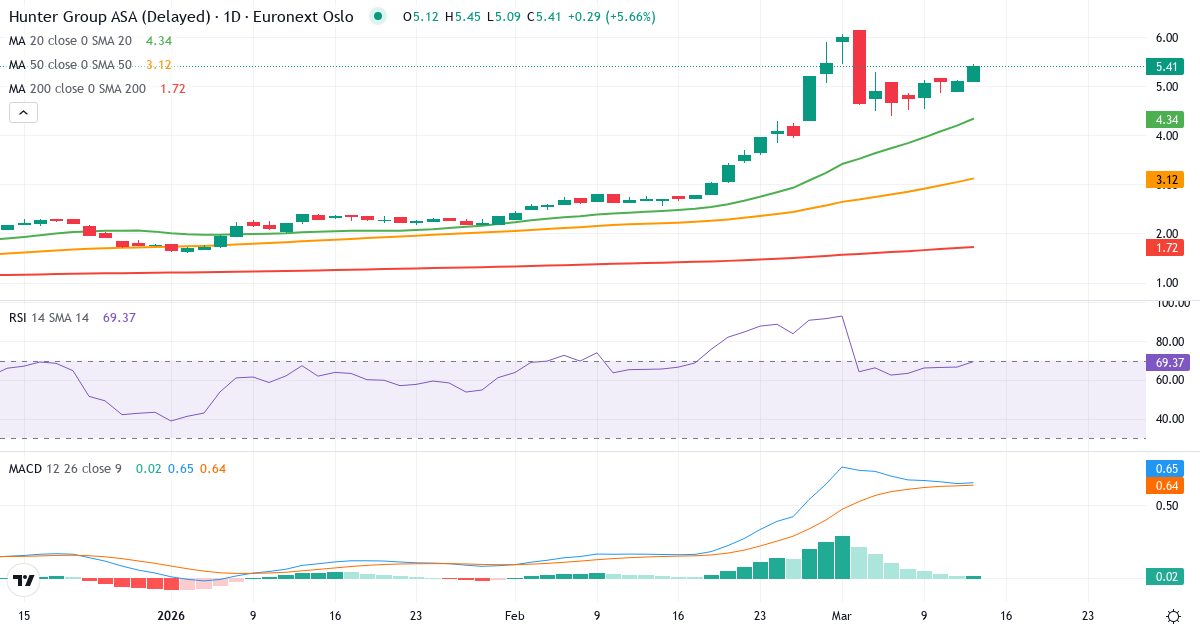Click the red 1.72 MA 200 tag
The image size is (1200, 630).
[x=1166, y=248]
